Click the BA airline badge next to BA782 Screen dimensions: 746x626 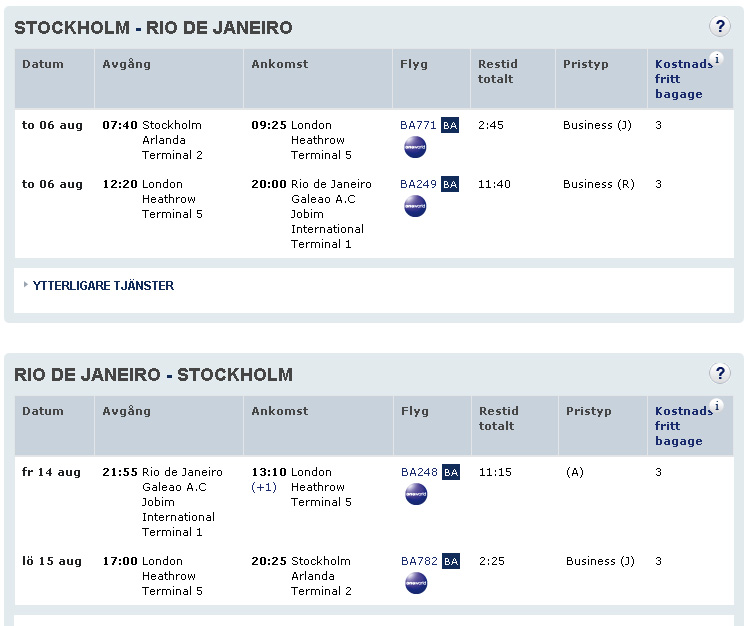point(451,561)
